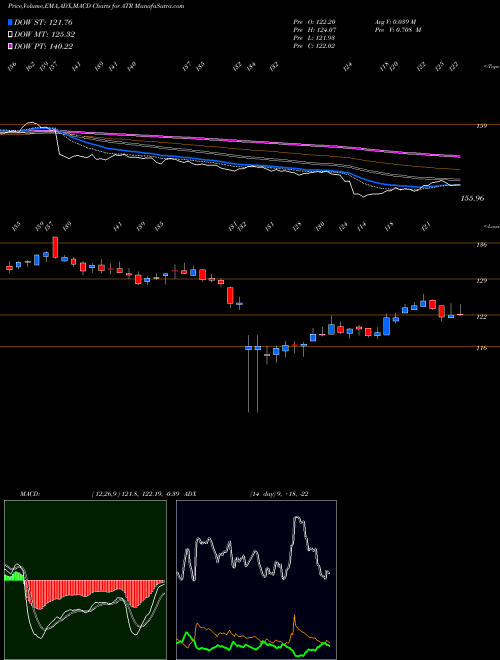500x660 pixels.
Task: Click the 'Pre C: 122.02' value
Action: pos(314,46)
